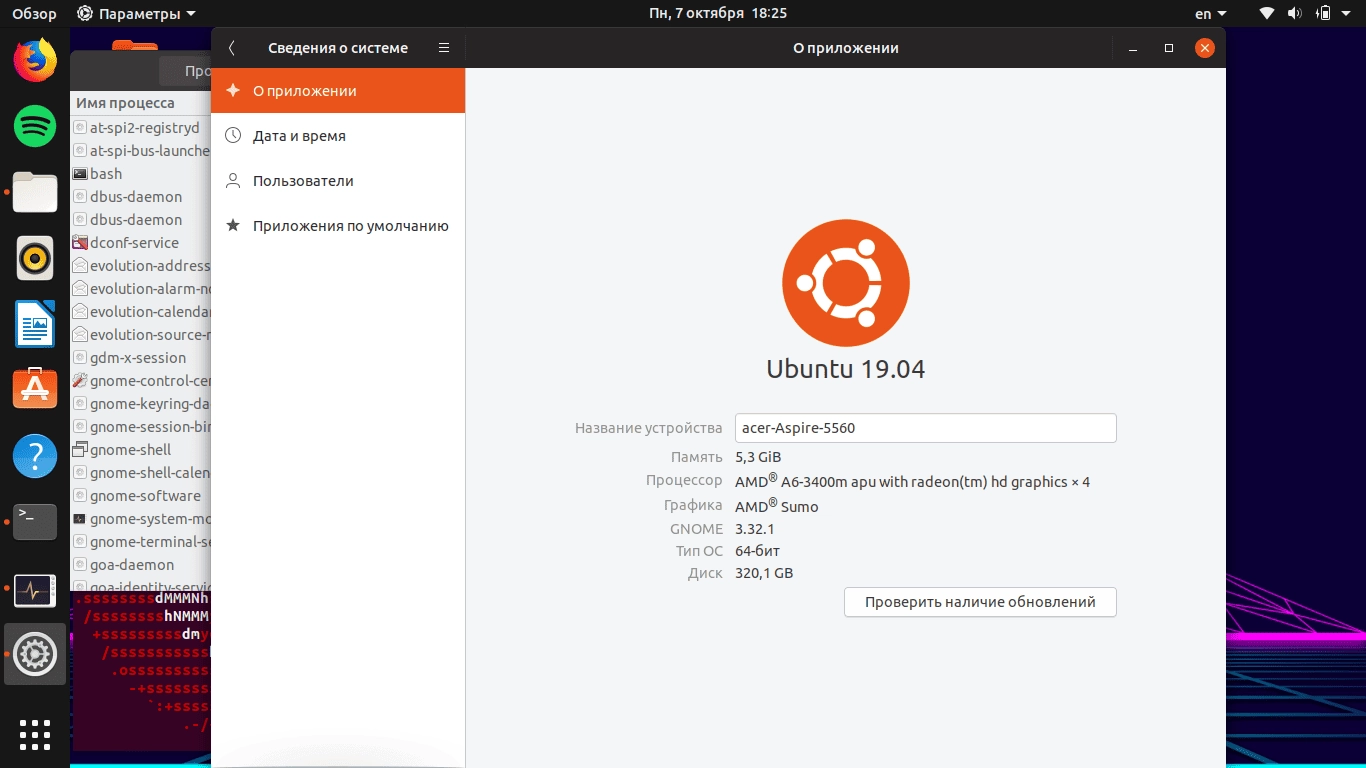This screenshot has width=1366, height=768.
Task: Click the AMD Sumo graphics value
Action: (777, 506)
